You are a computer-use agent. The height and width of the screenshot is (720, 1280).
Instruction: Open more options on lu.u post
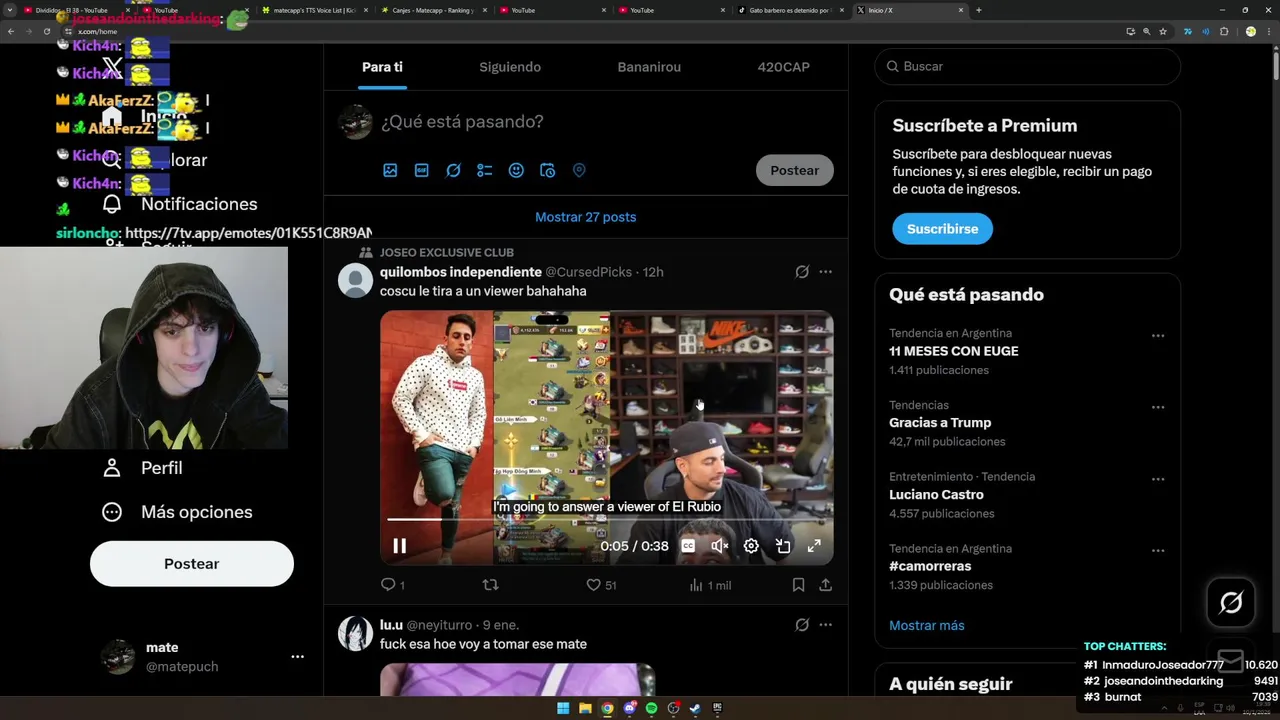[825, 625]
